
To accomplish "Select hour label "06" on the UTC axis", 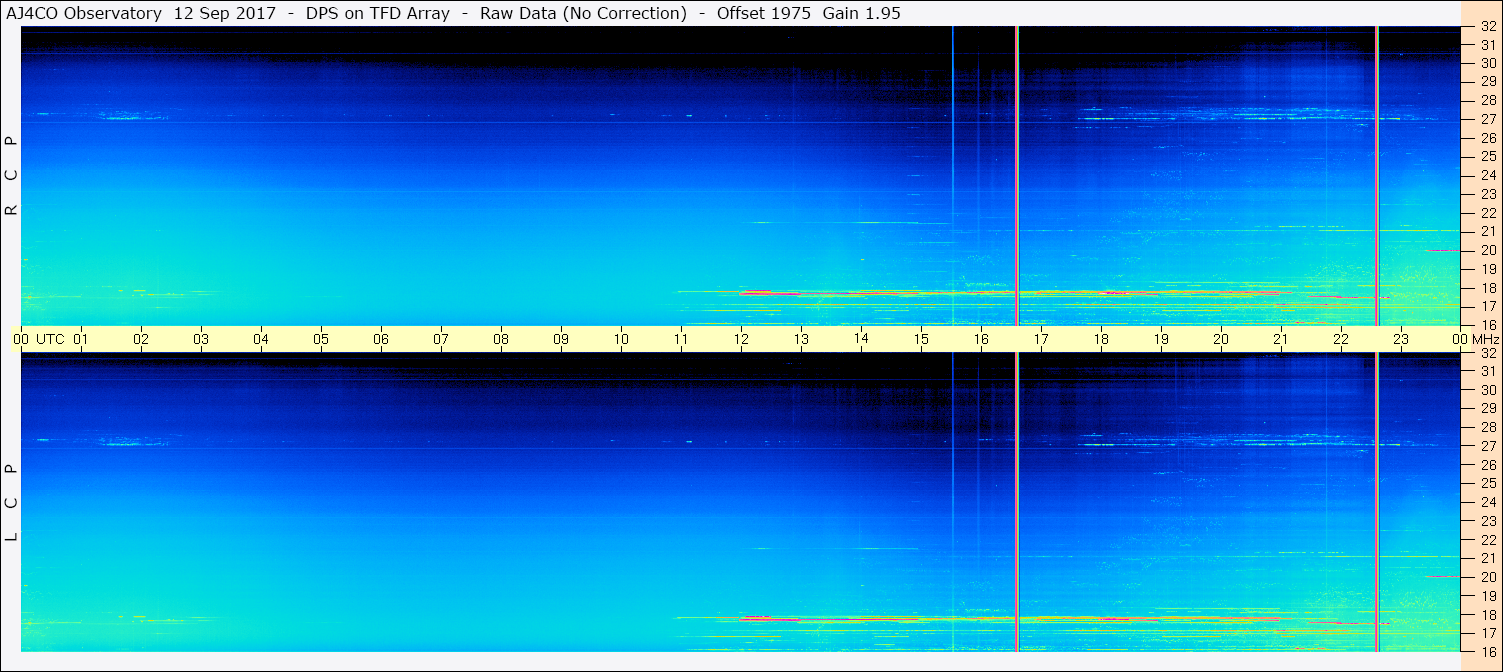I will pyautogui.click(x=381, y=339).
